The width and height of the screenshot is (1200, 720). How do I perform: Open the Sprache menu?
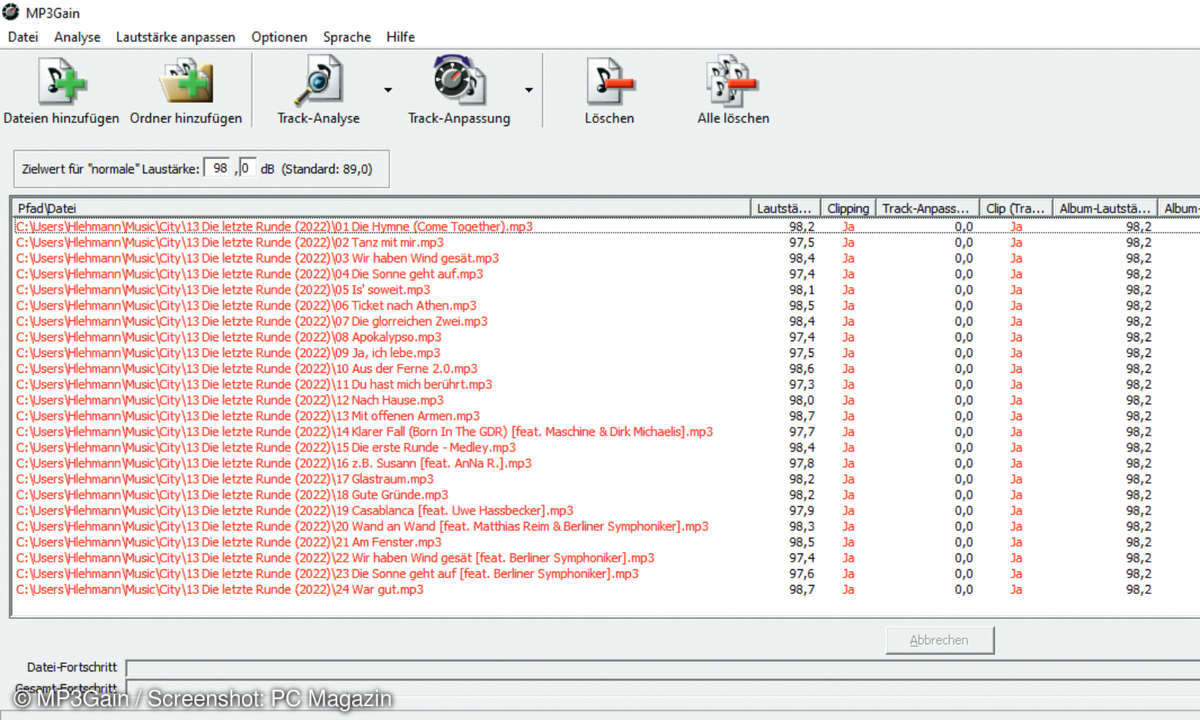click(x=347, y=37)
